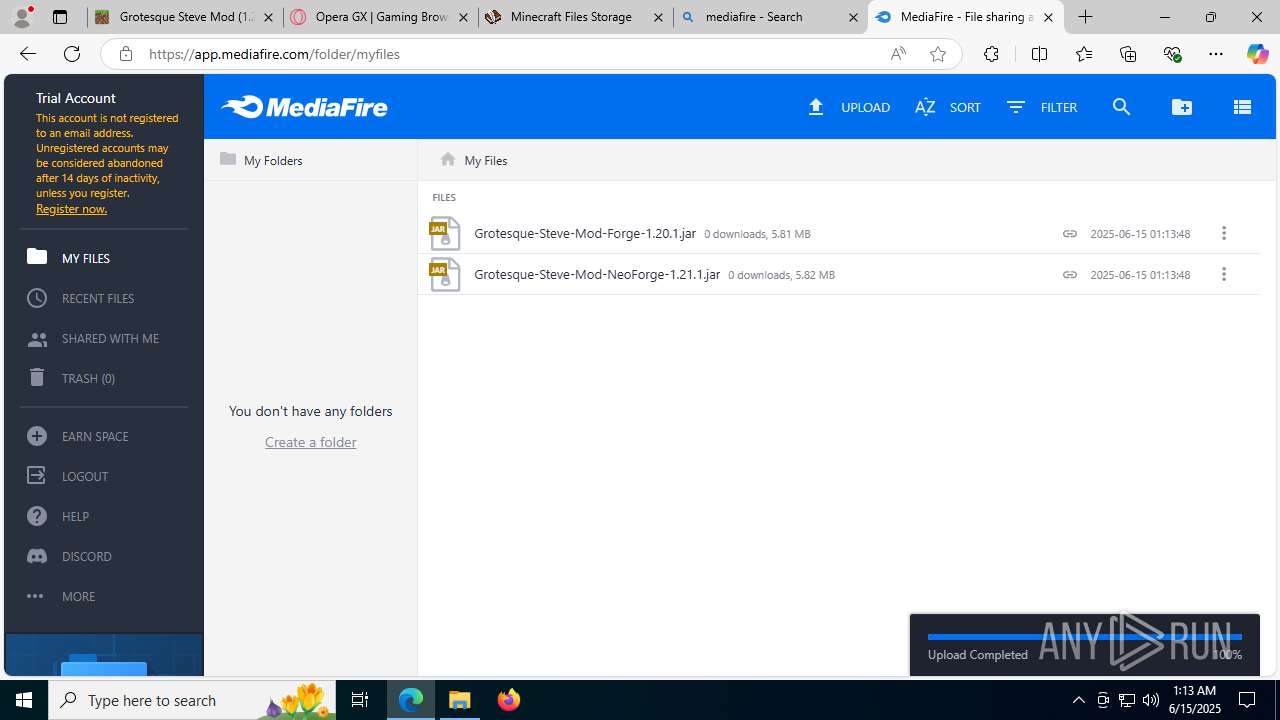Click JAR file icon for NeoForge-1.21.1
1280x720 pixels.
pos(444,274)
